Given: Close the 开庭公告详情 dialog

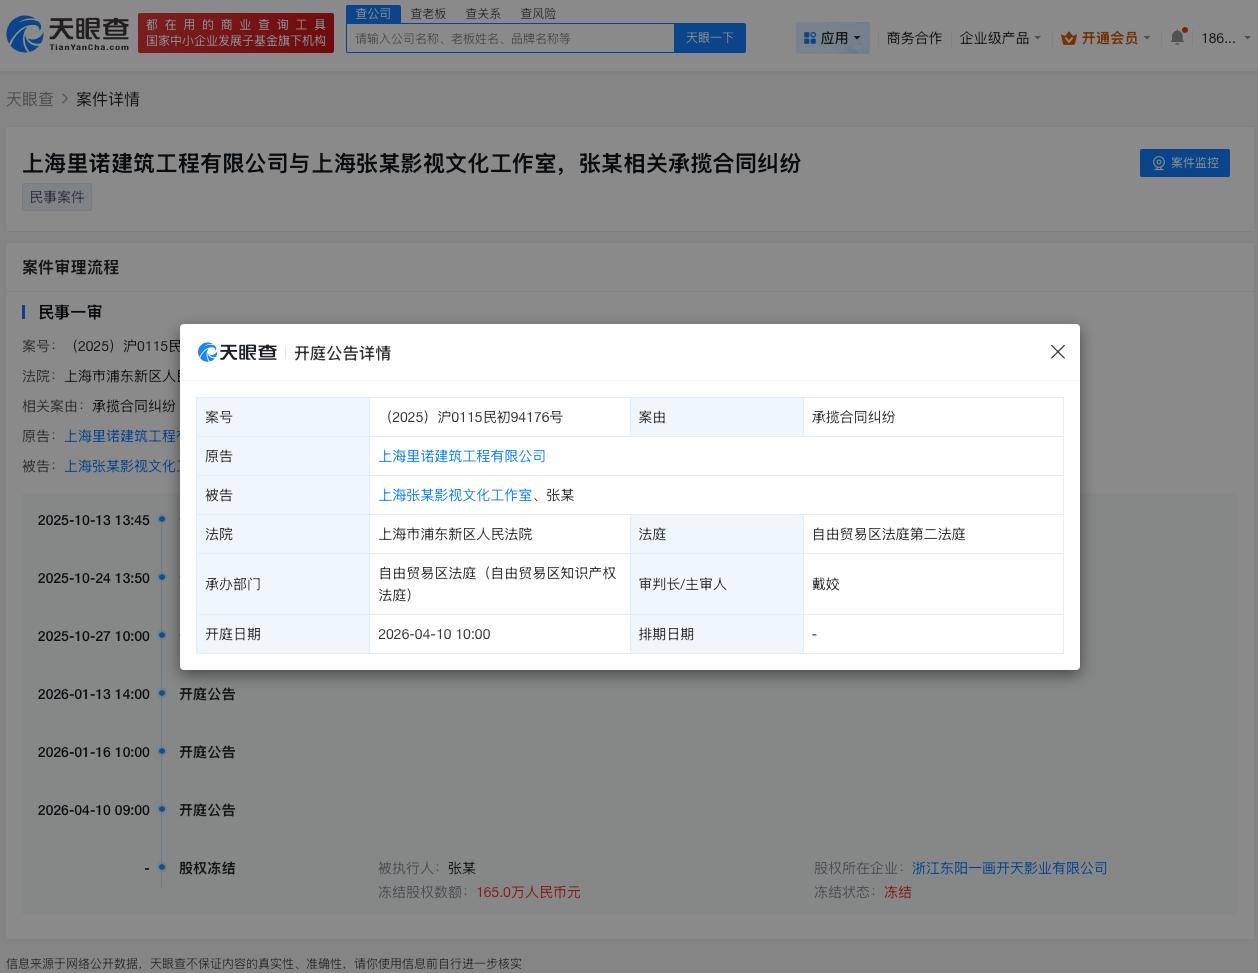Looking at the screenshot, I should (x=1058, y=351).
